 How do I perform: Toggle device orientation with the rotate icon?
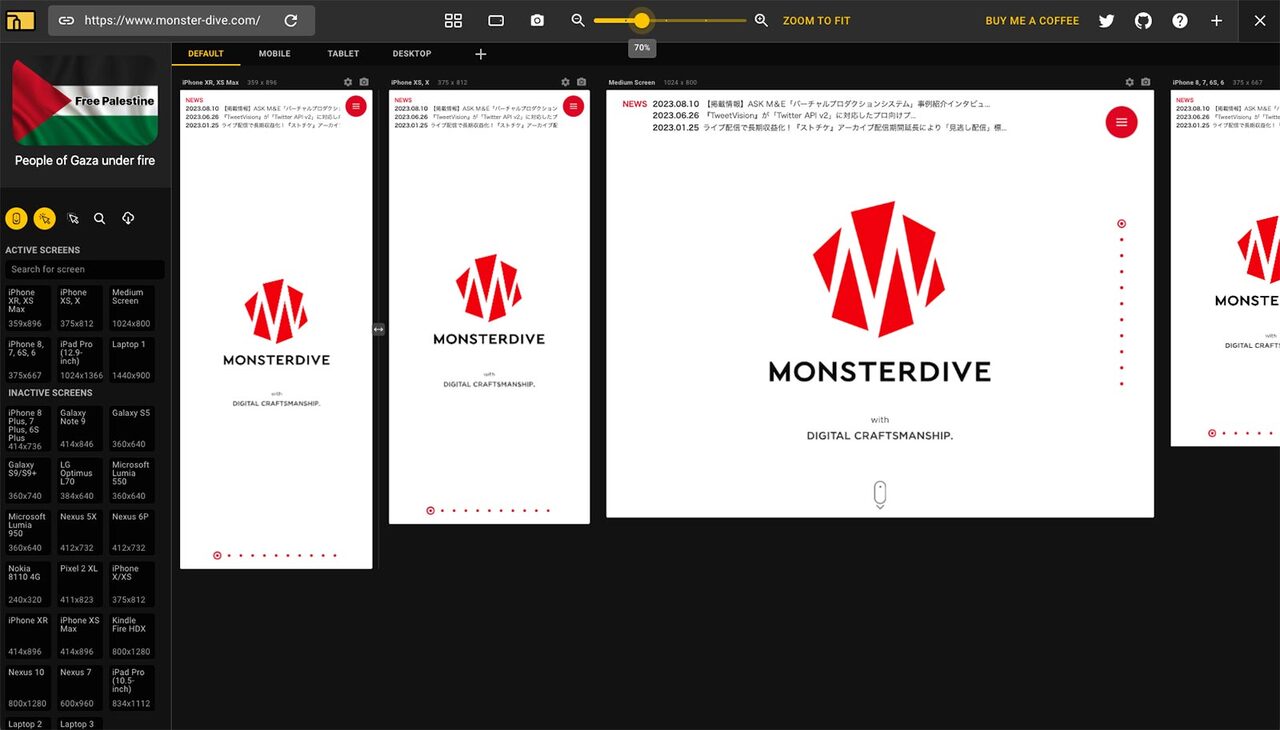(496, 20)
